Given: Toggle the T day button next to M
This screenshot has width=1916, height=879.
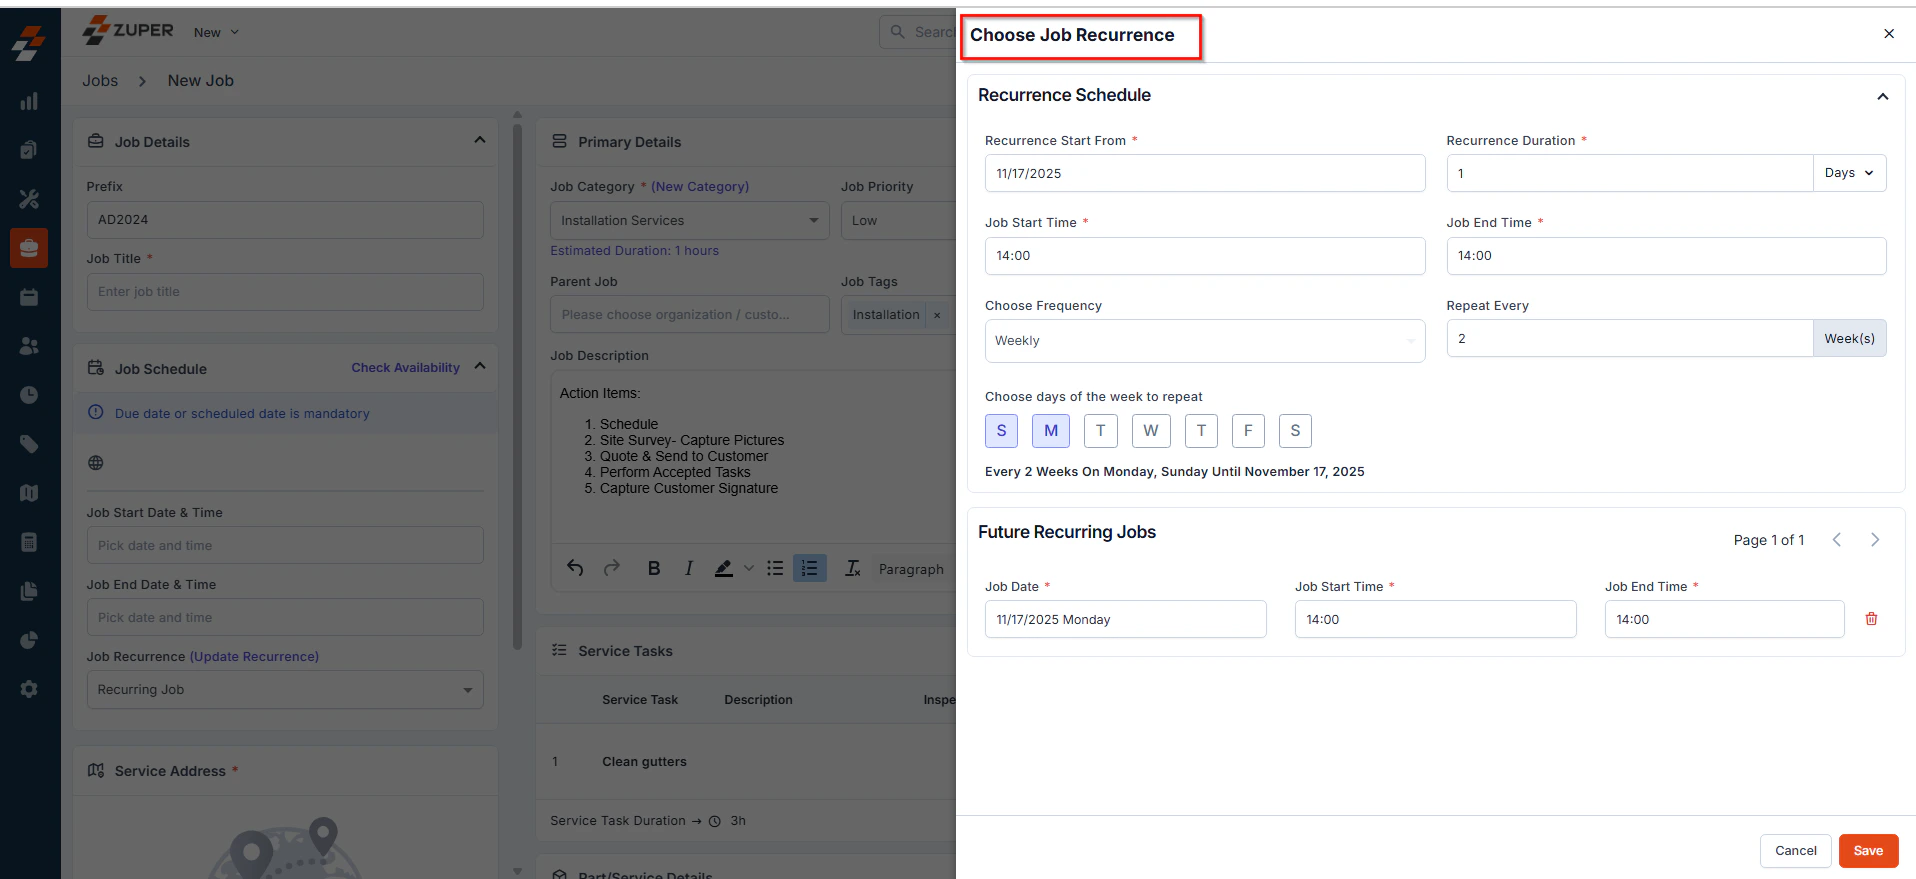Looking at the screenshot, I should 1101,431.
